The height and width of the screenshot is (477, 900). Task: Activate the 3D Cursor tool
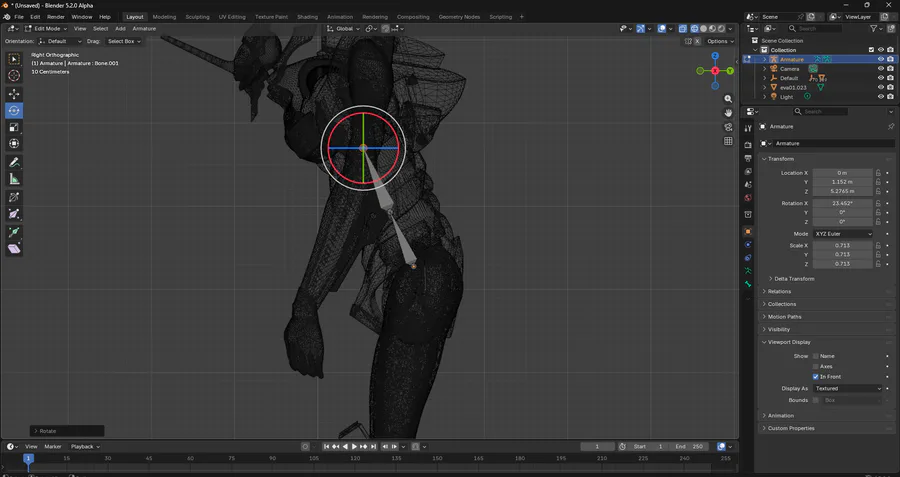14,76
